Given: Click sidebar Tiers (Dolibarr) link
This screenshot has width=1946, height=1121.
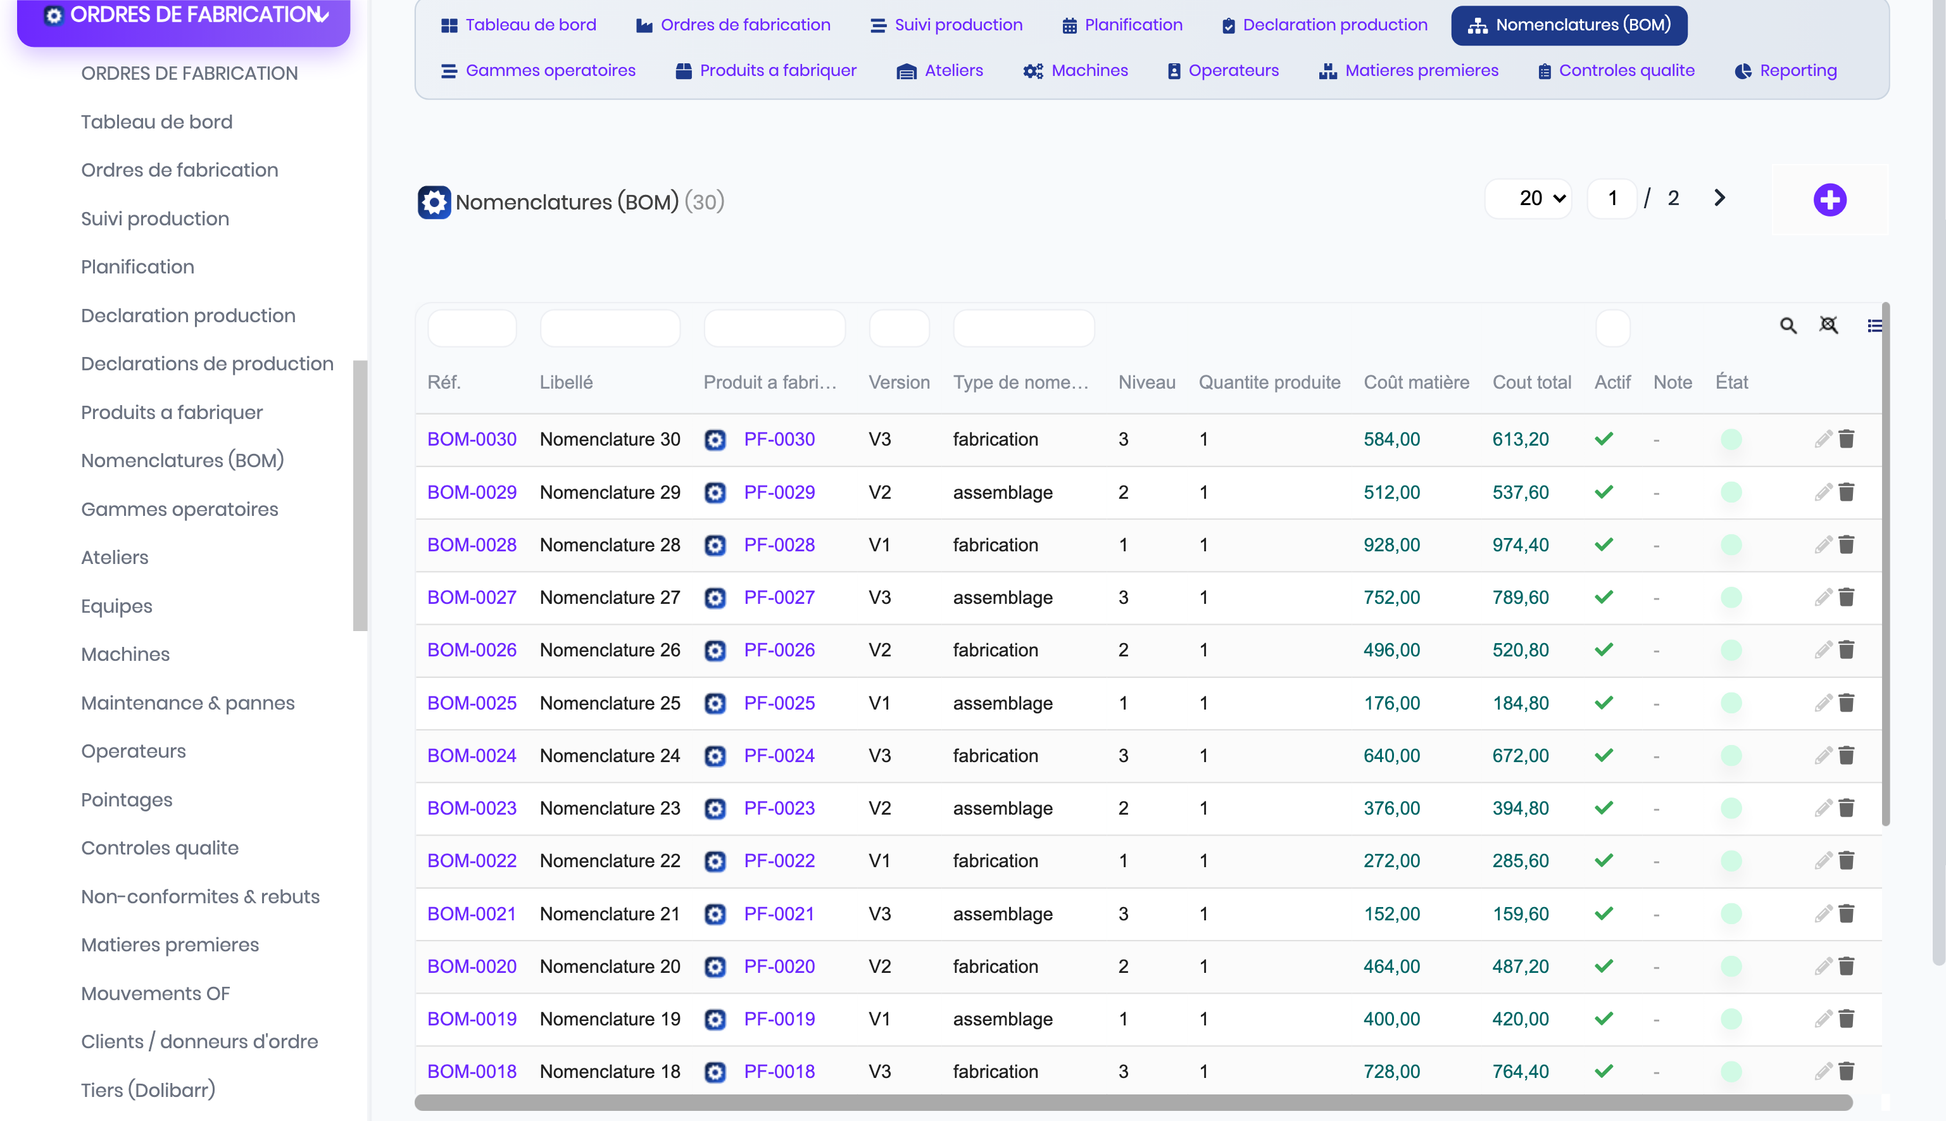Looking at the screenshot, I should click(148, 1090).
